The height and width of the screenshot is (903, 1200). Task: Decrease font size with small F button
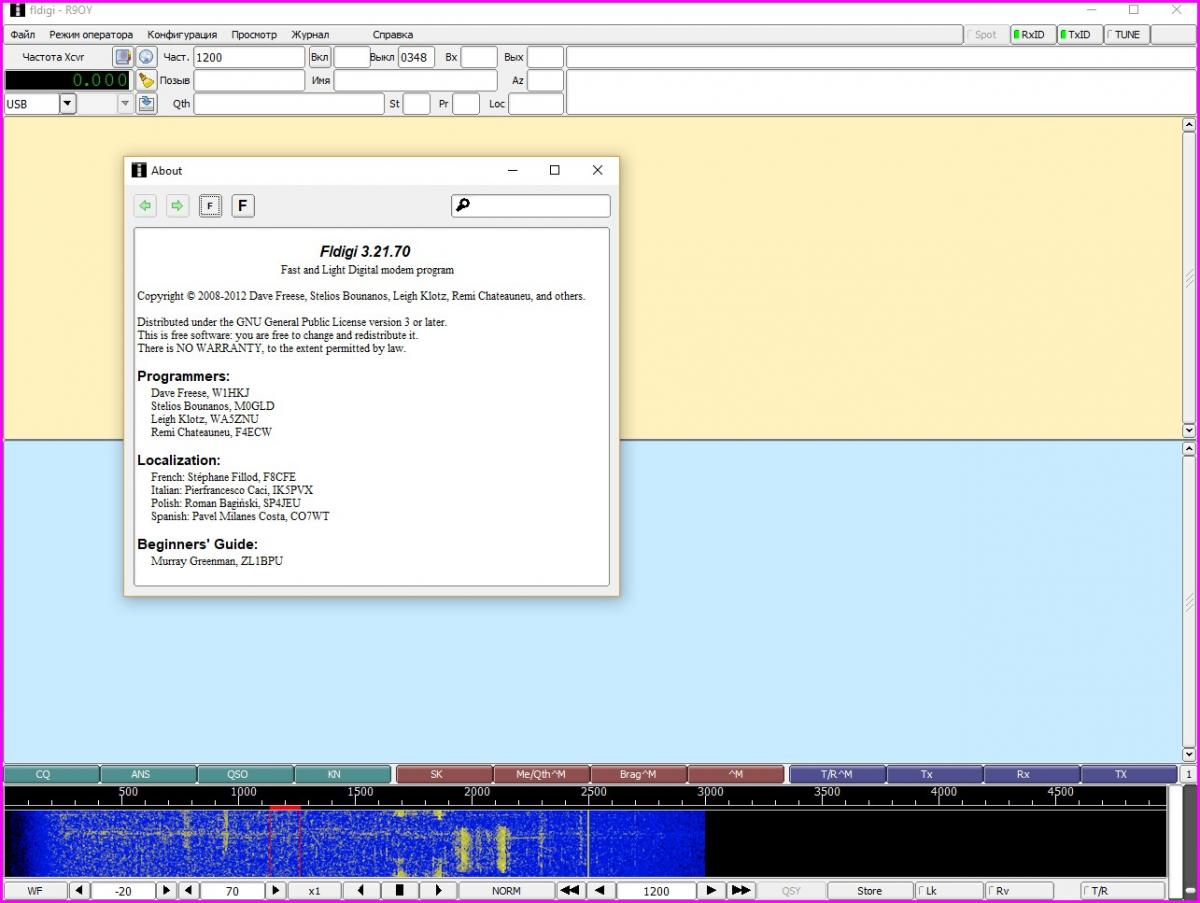coord(210,206)
